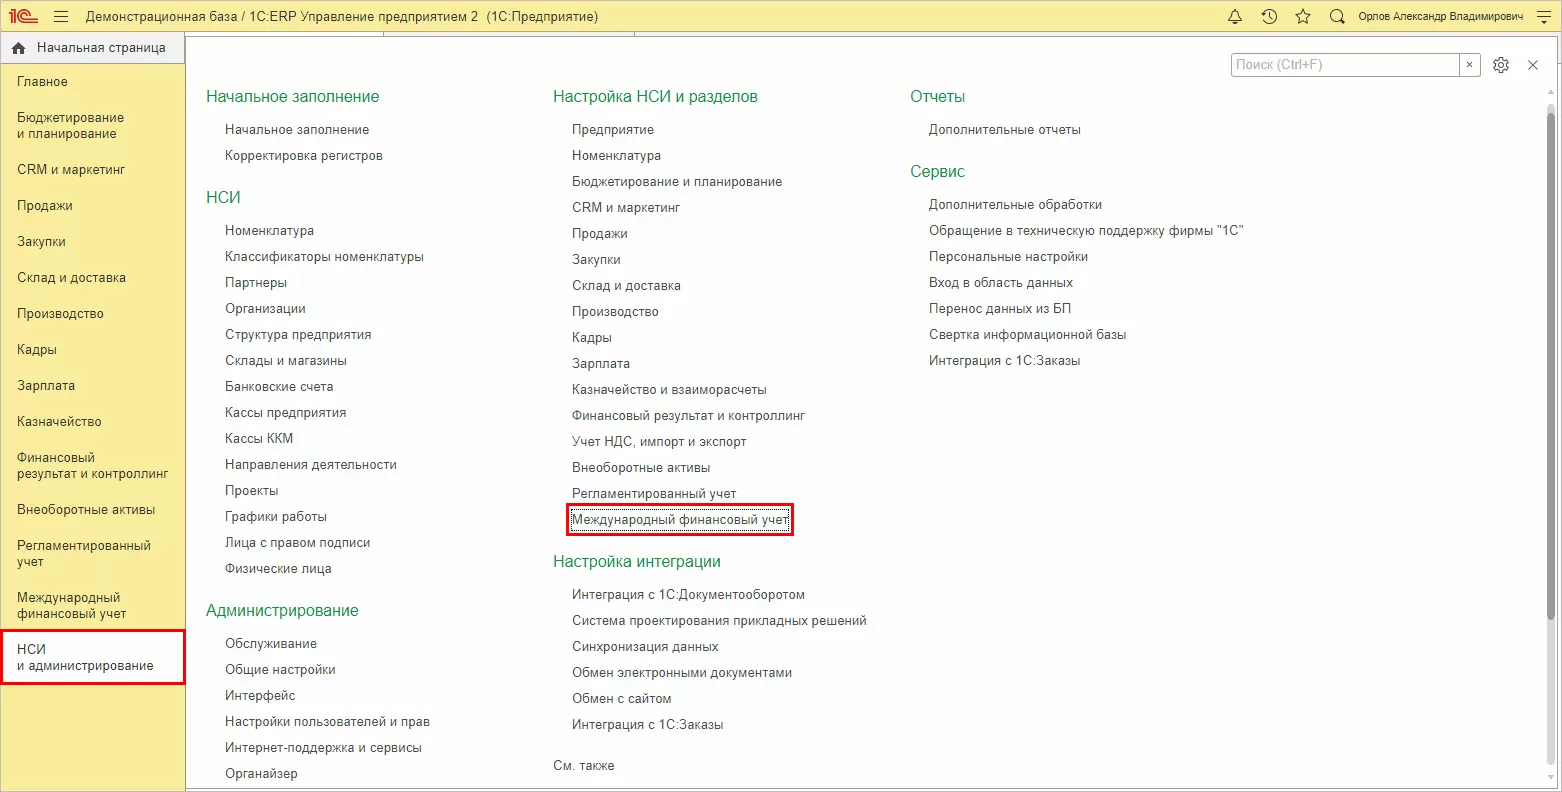This screenshot has height=792, width=1562.
Task: Open favorites star
Action: coord(1303,16)
